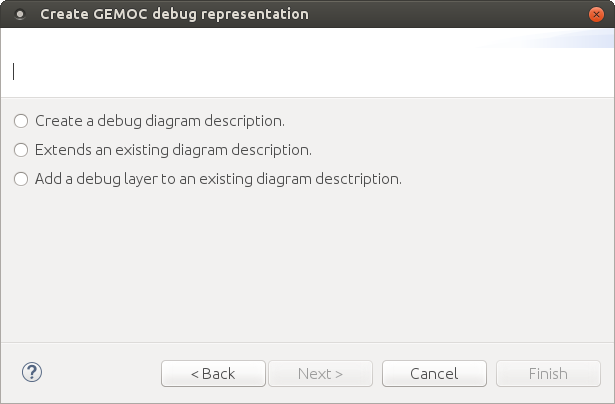
Task: Click the text cursor in the white header area
Action: (x=14, y=71)
